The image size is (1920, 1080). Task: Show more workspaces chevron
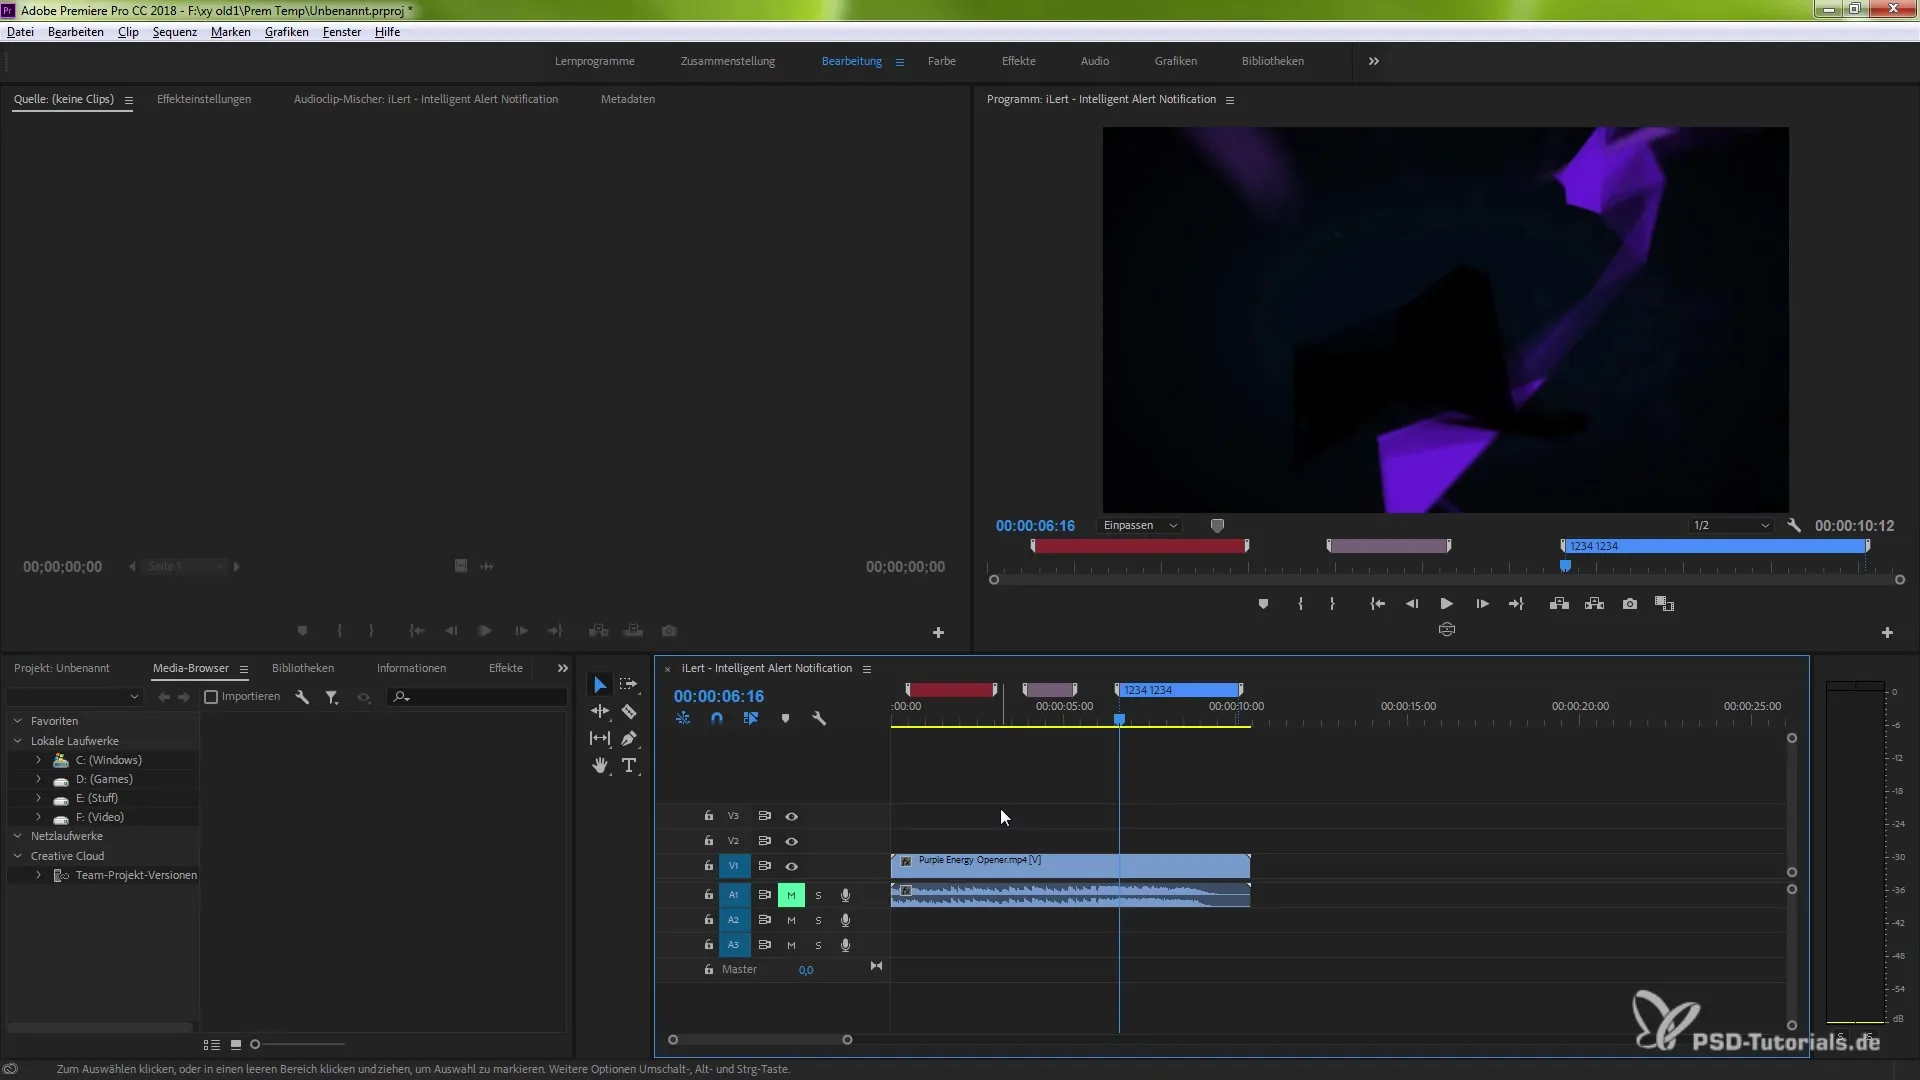pos(1374,61)
